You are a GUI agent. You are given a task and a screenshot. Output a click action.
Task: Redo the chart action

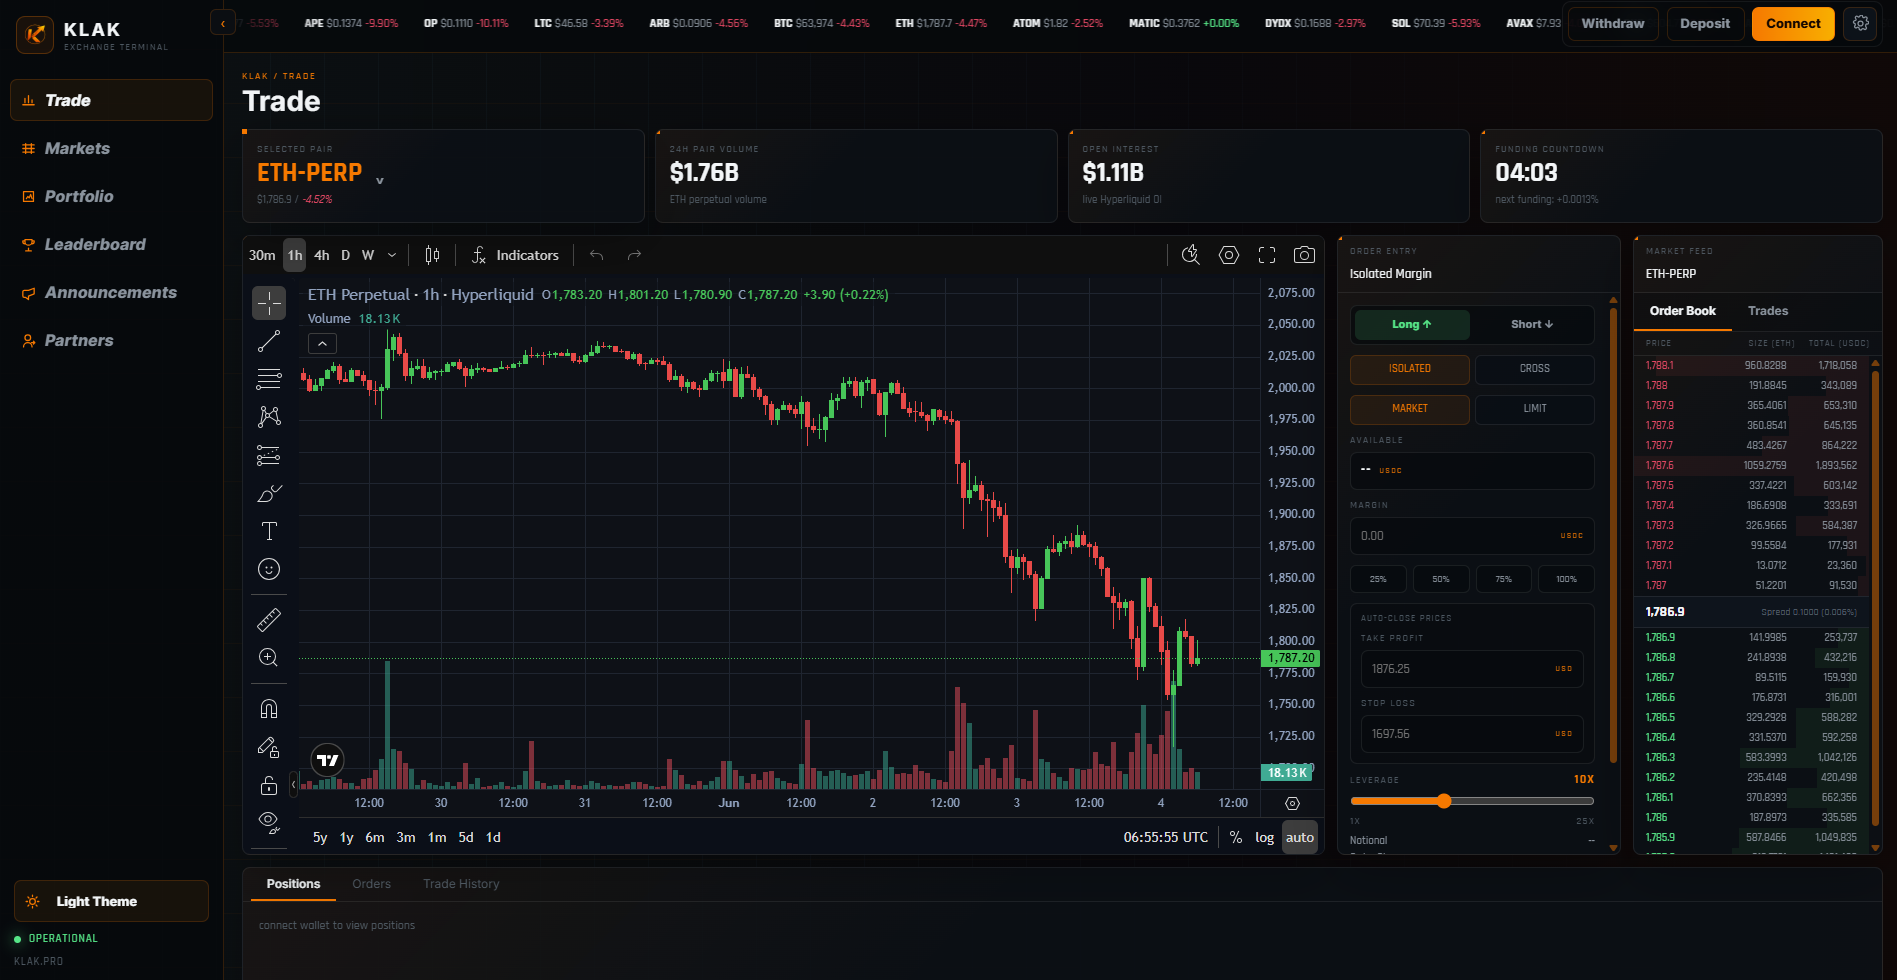point(634,255)
